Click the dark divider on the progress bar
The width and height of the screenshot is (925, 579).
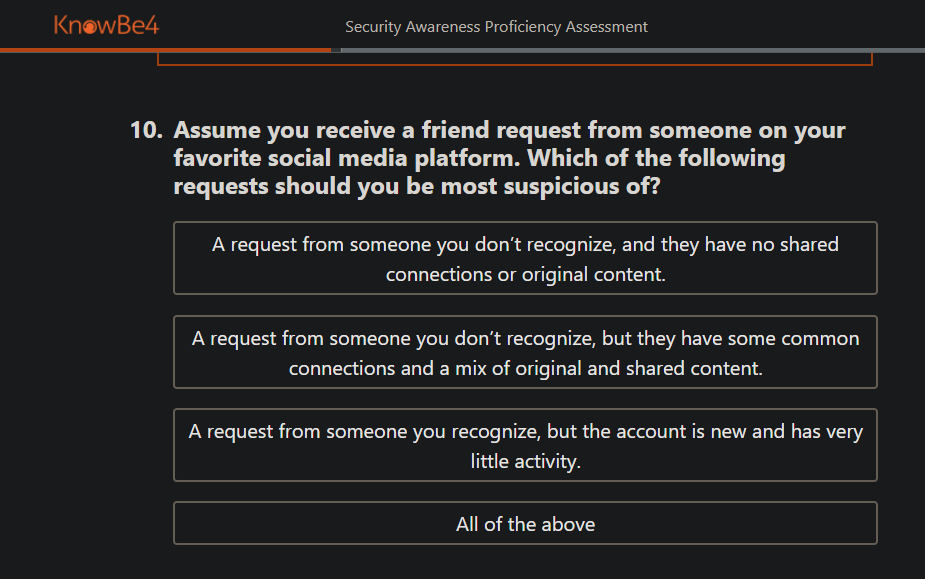[x=336, y=50]
